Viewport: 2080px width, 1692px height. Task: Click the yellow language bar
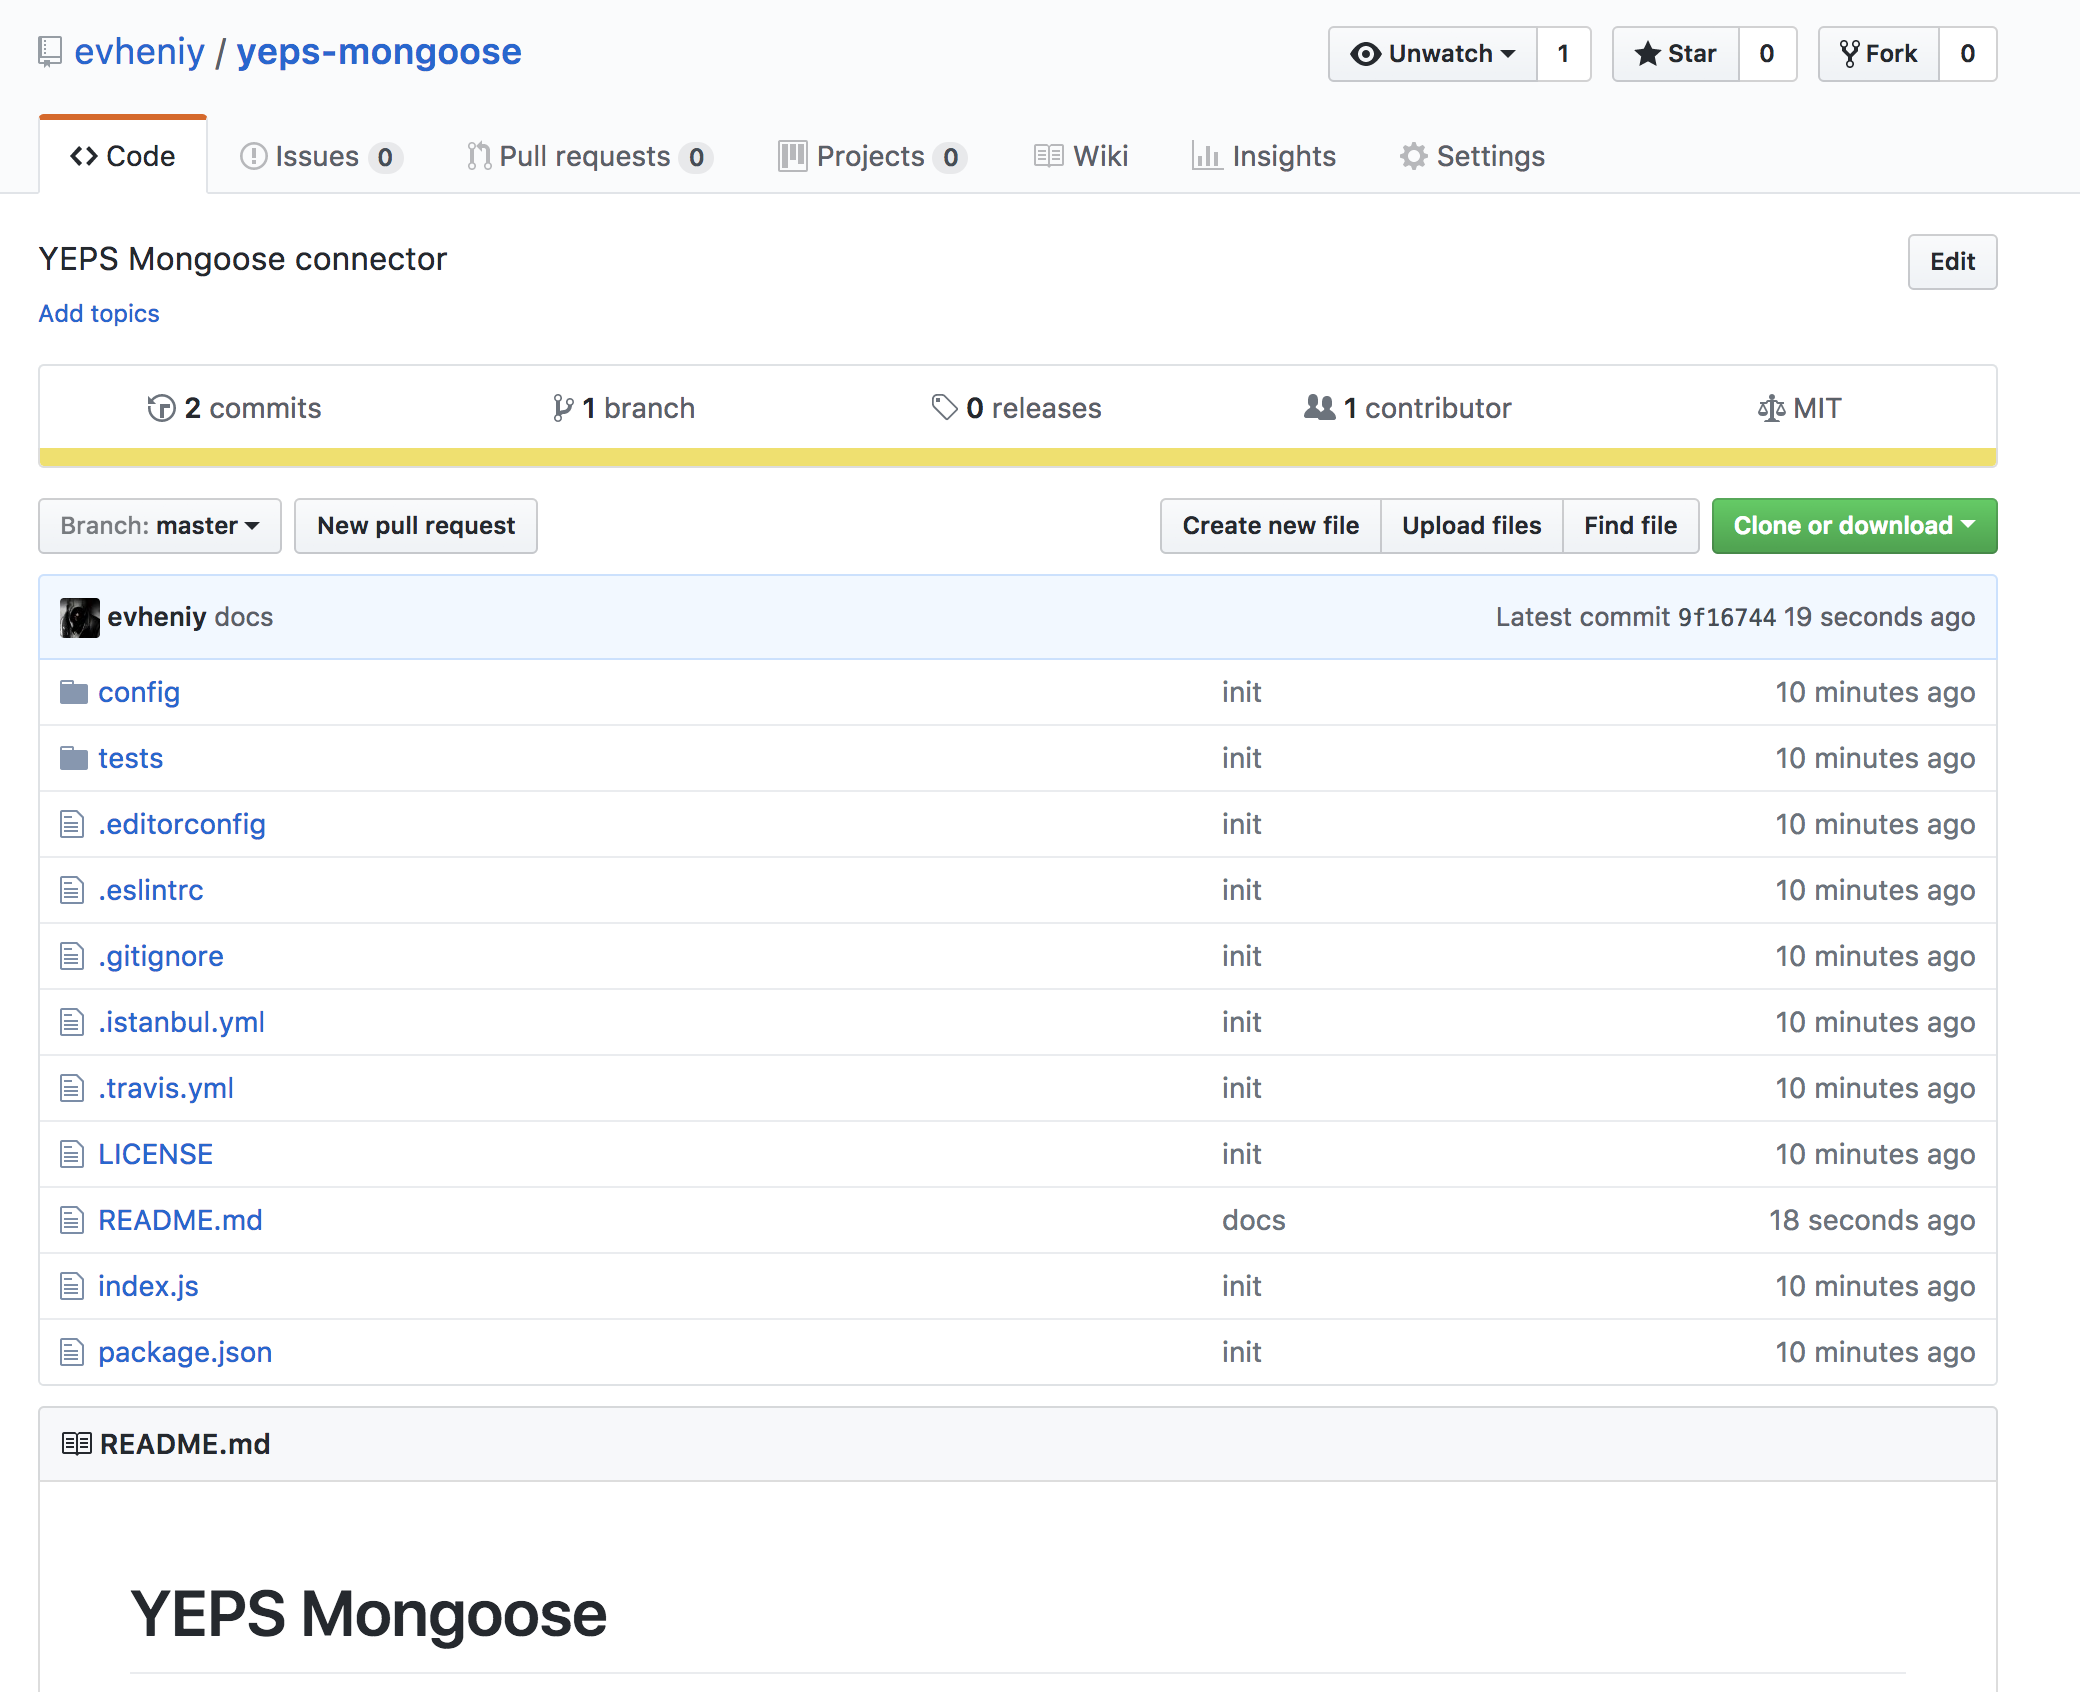coord(1017,458)
